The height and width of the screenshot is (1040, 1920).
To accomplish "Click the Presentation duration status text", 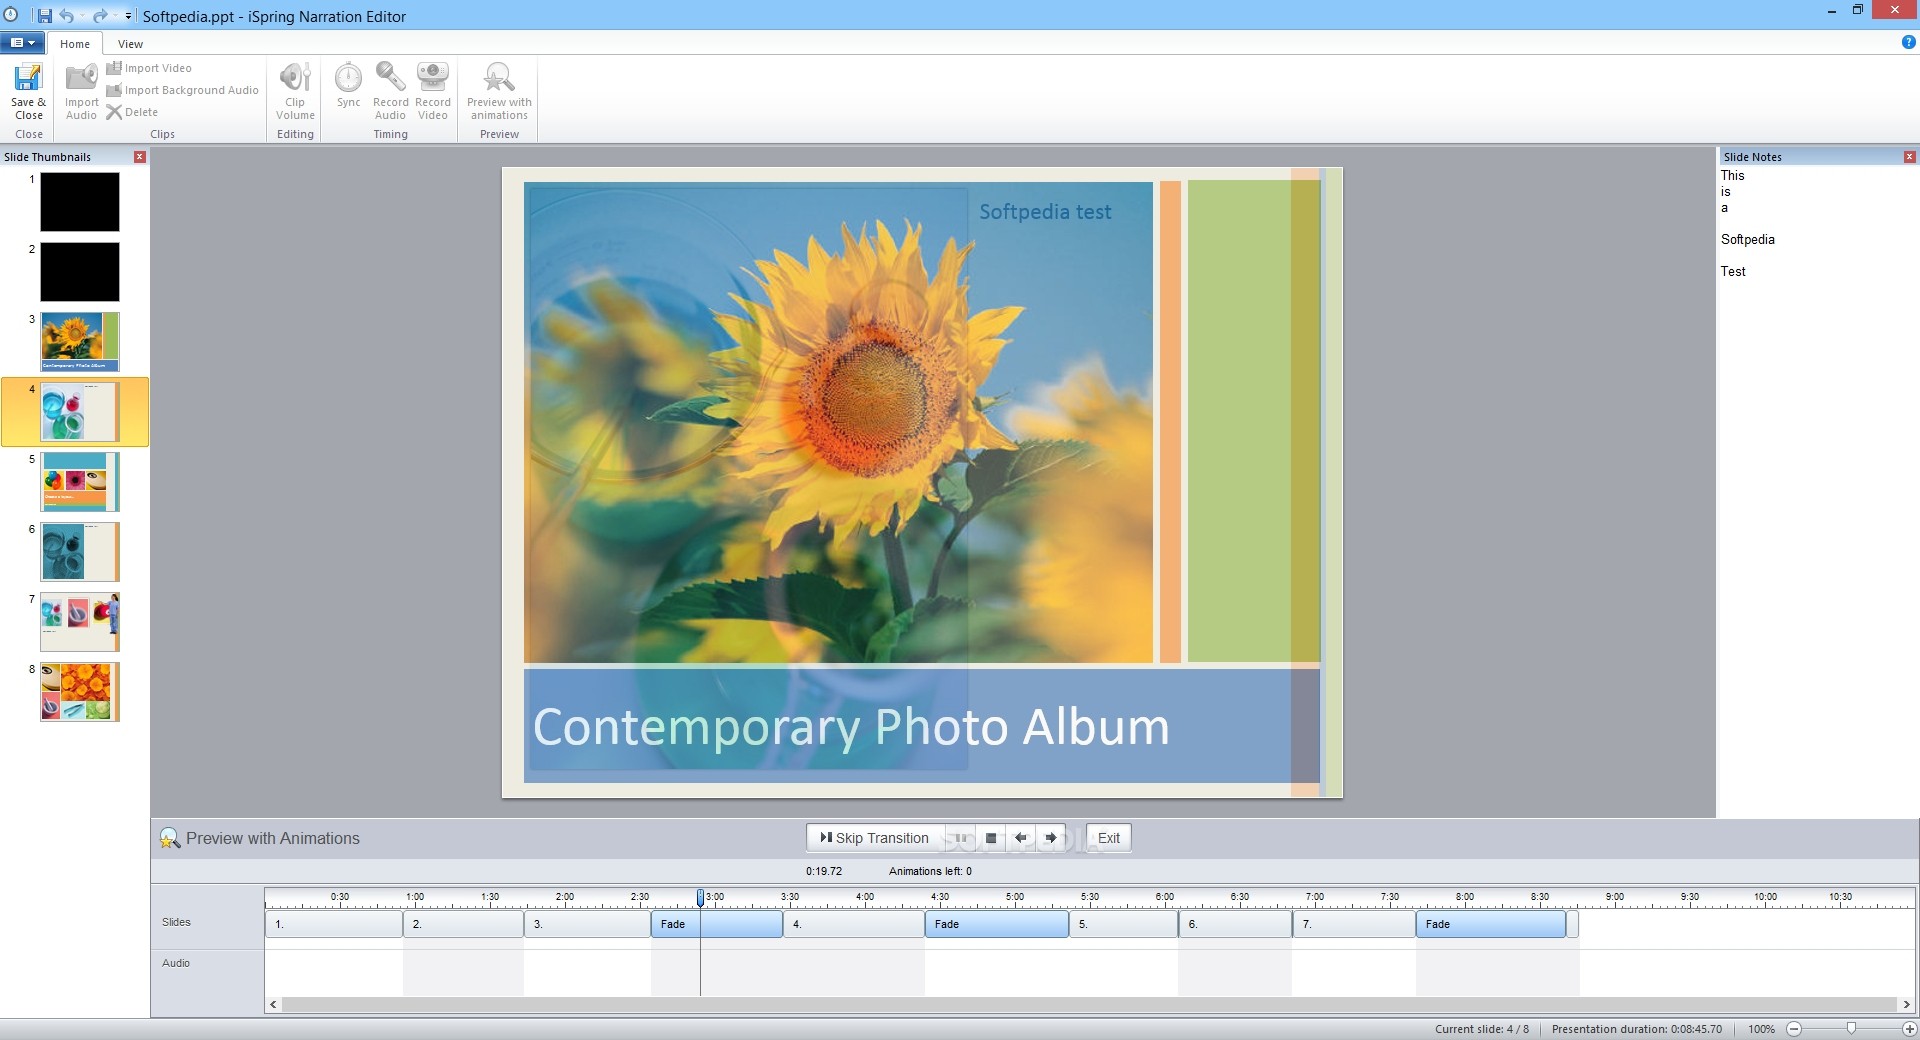I will pos(1637,1029).
